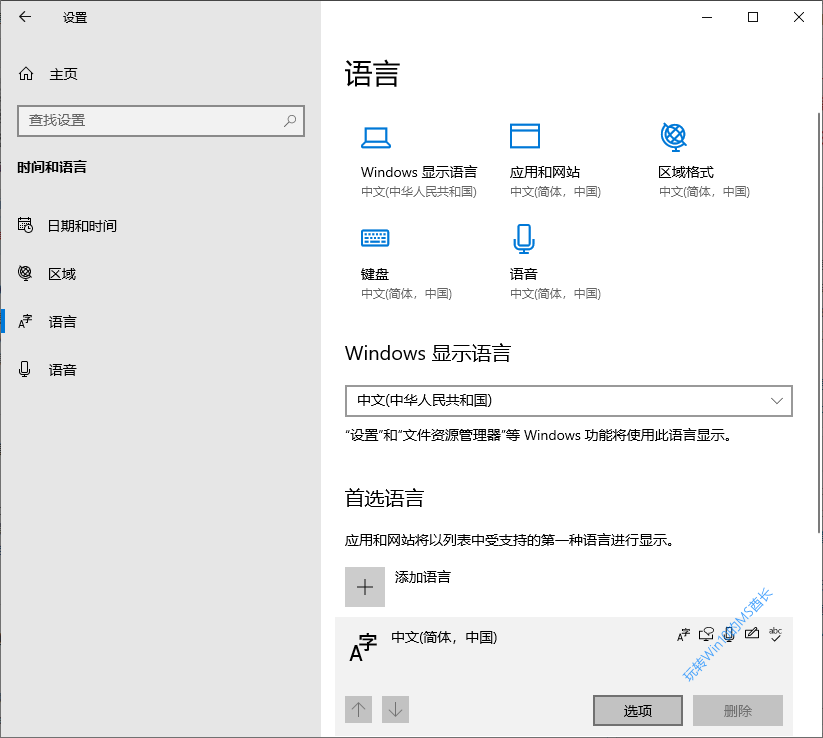Open 选项 for the selected language
823x738 pixels.
pos(638,711)
